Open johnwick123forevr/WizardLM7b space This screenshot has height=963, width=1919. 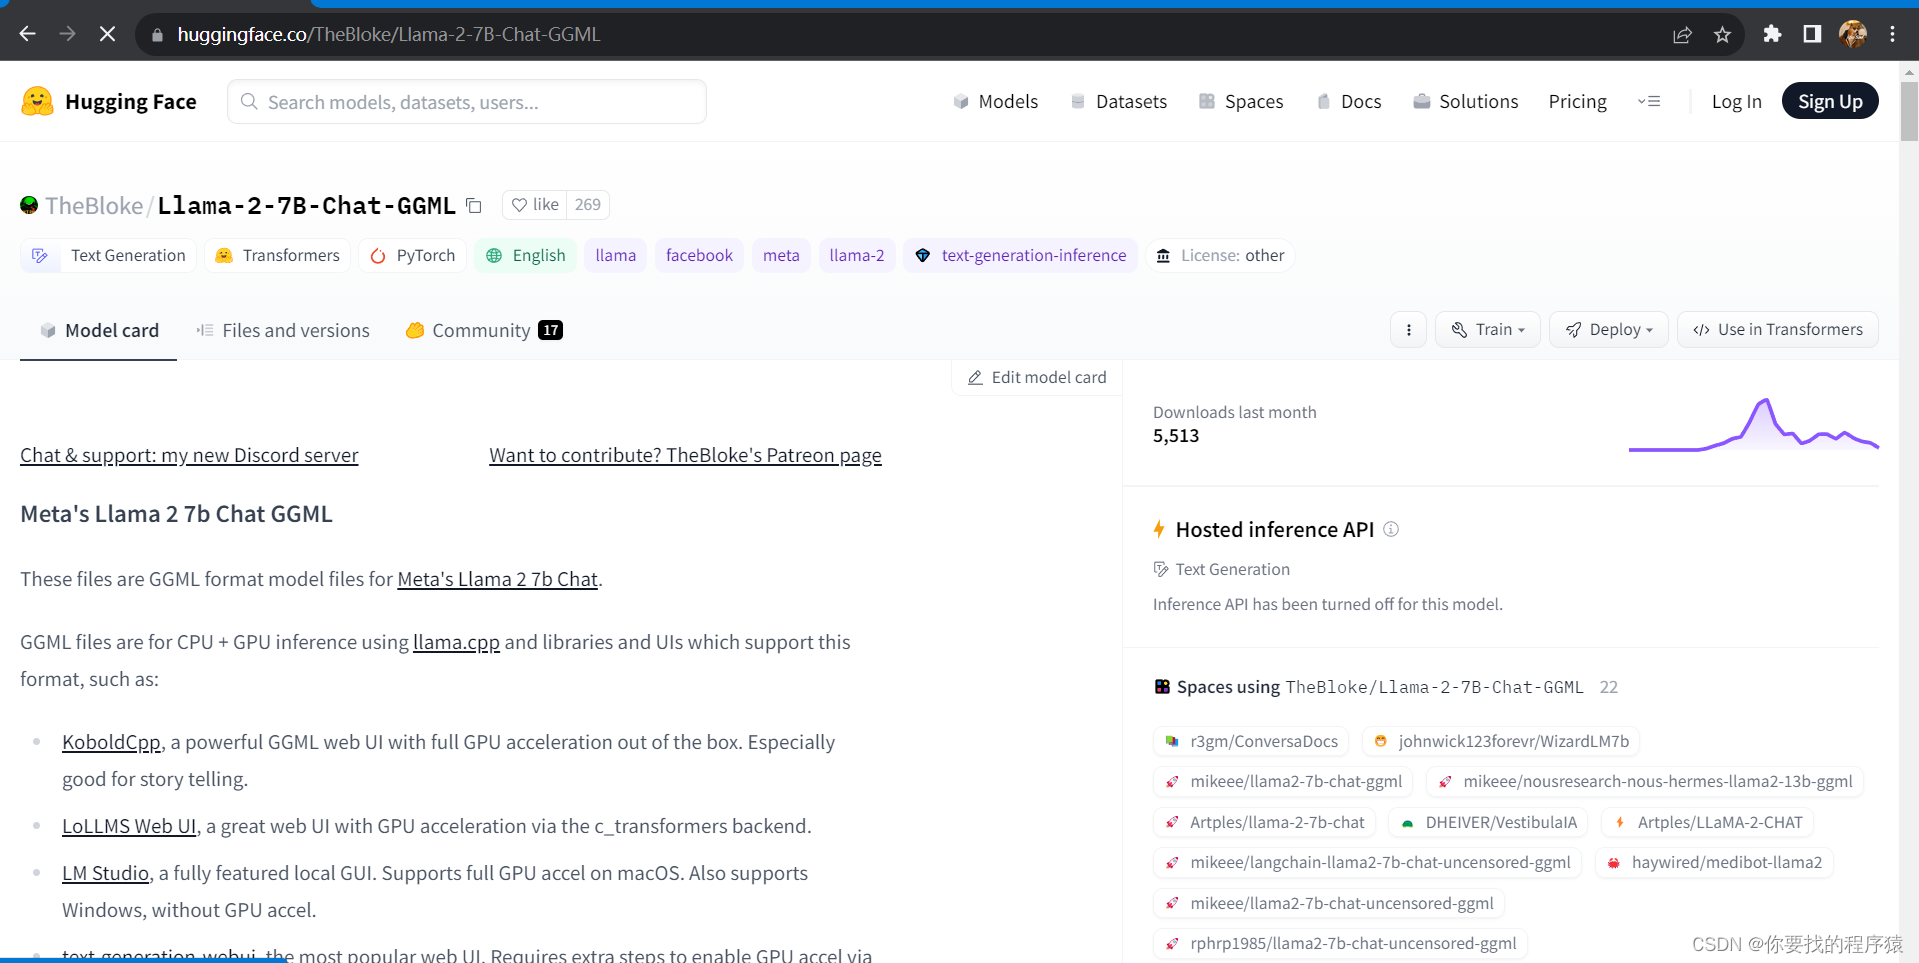click(1501, 742)
